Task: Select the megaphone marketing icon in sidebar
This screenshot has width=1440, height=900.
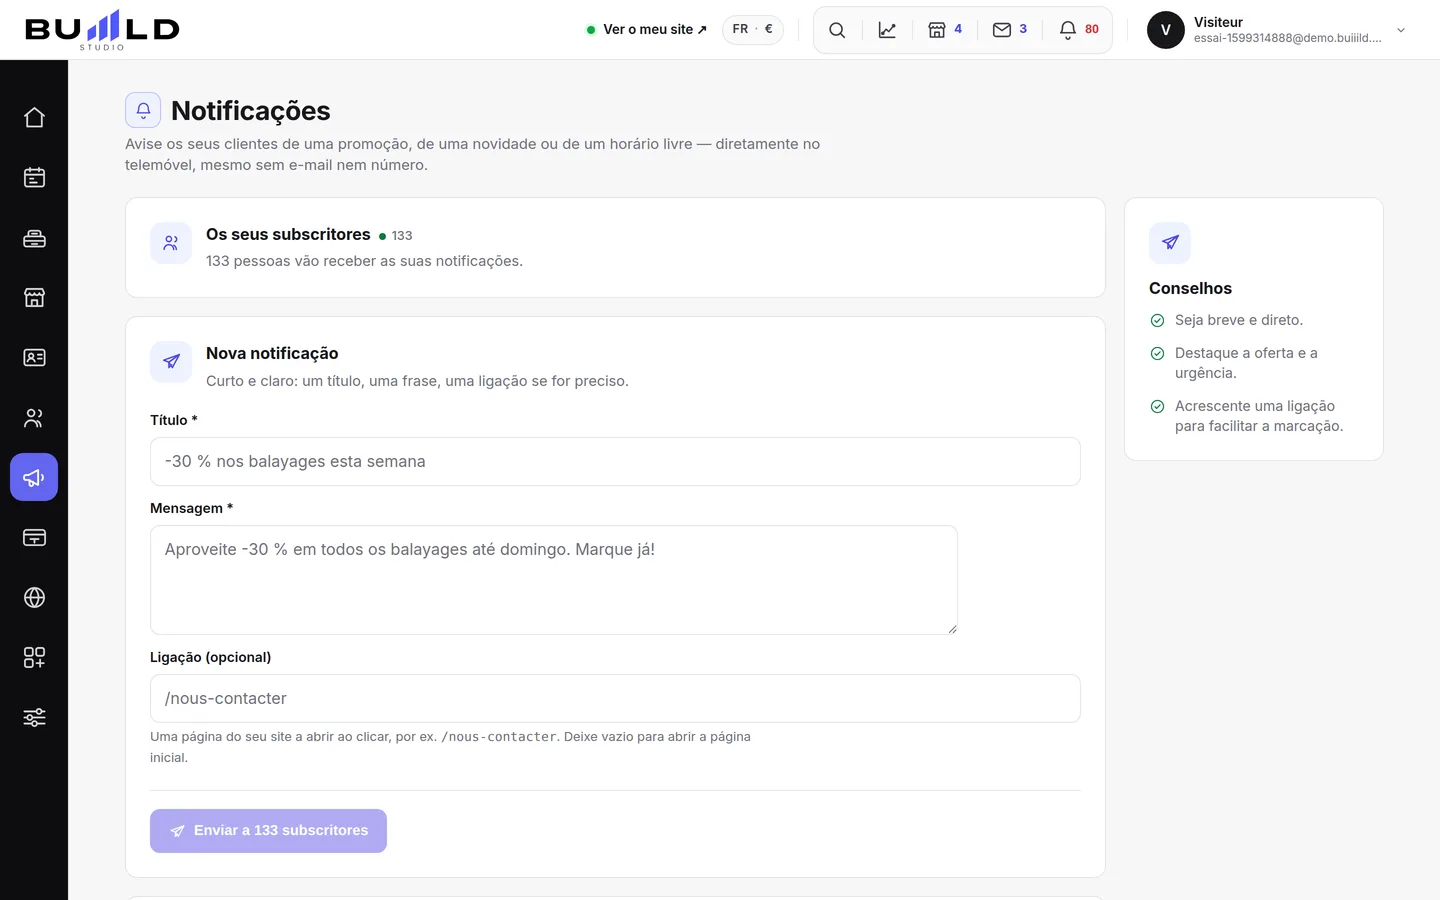Action: (34, 477)
